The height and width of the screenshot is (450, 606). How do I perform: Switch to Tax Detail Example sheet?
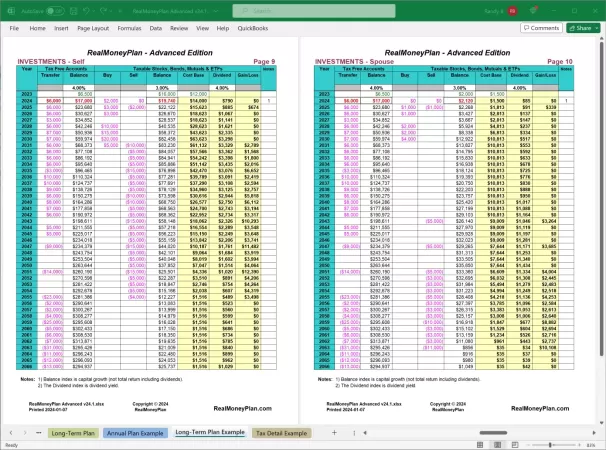pos(281,432)
